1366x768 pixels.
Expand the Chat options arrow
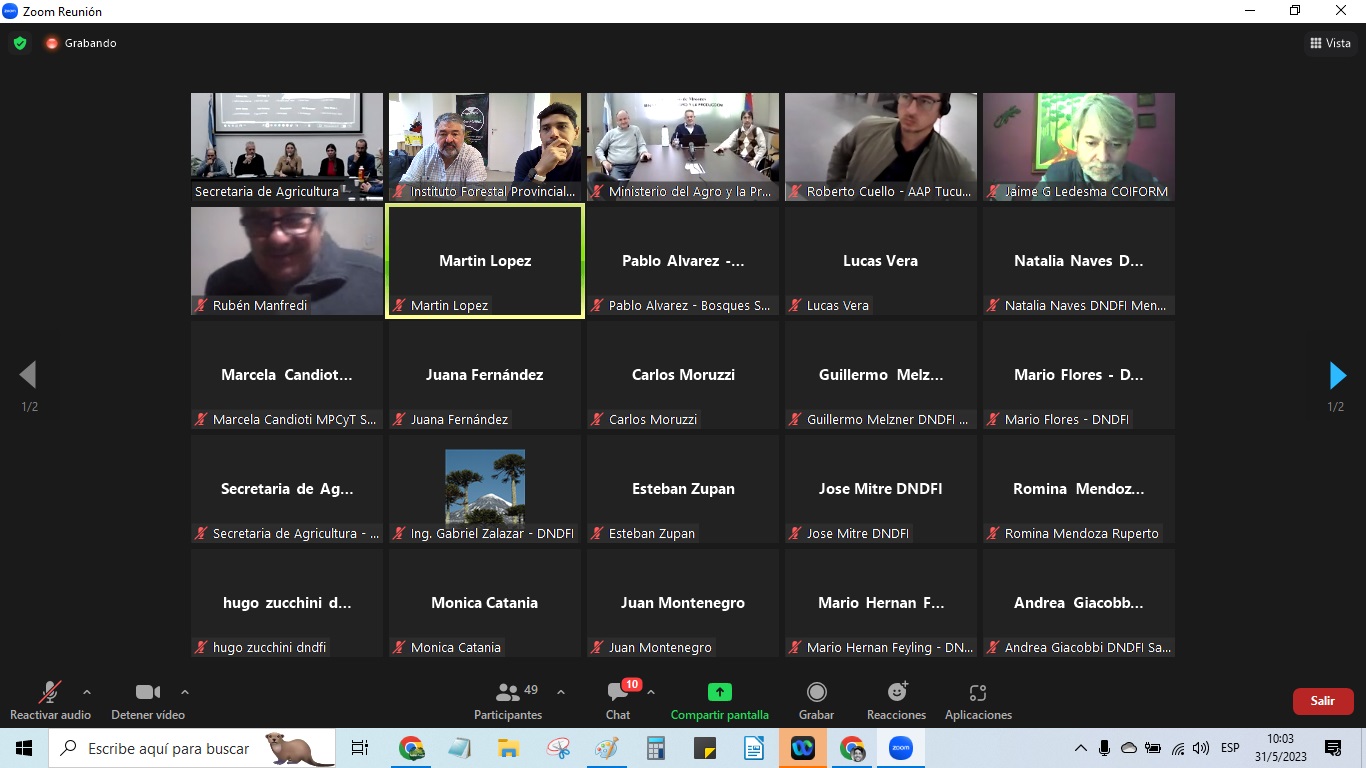651,692
